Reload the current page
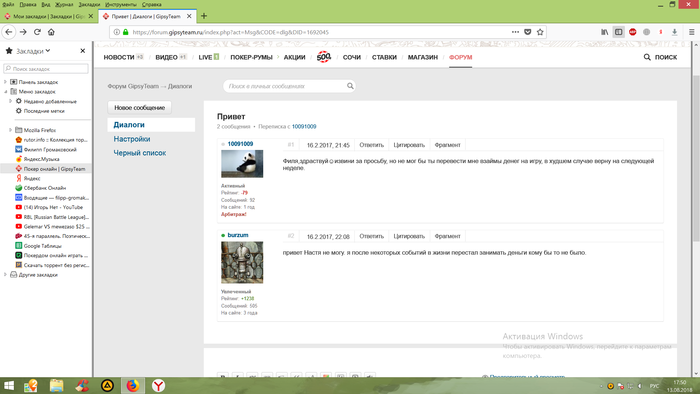This screenshot has height=394, width=700. pos(37,32)
